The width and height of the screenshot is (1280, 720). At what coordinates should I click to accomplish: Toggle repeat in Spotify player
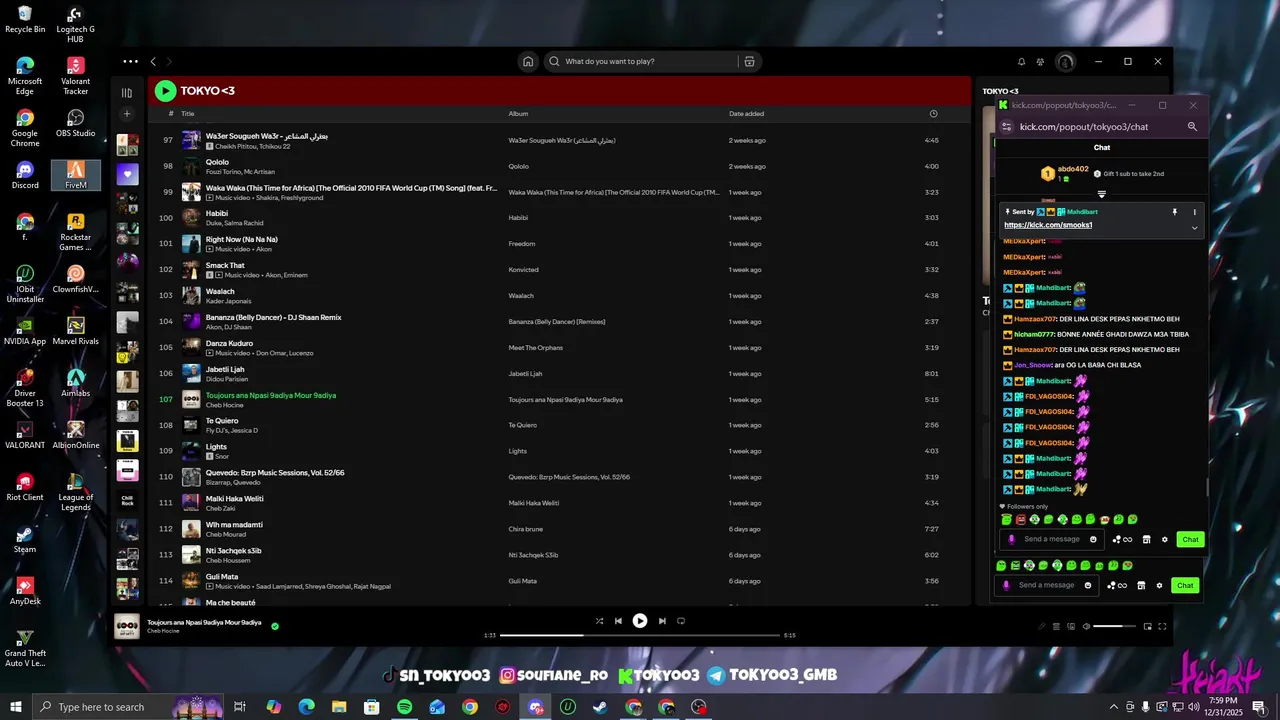(x=681, y=621)
